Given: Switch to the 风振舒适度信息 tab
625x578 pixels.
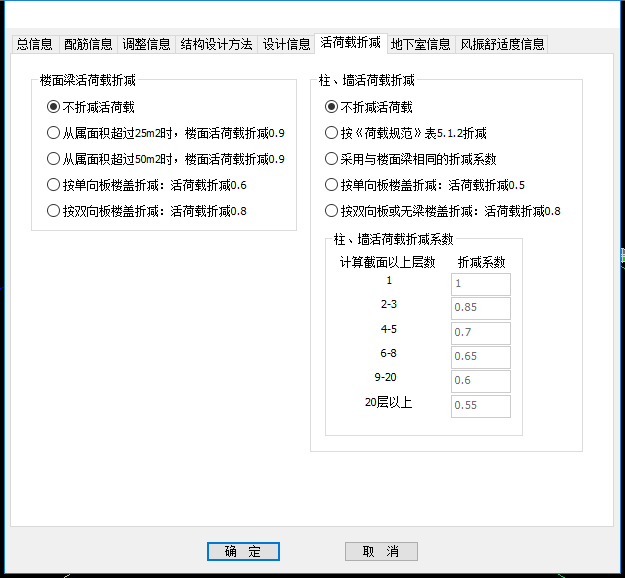Looking at the screenshot, I should point(502,44).
